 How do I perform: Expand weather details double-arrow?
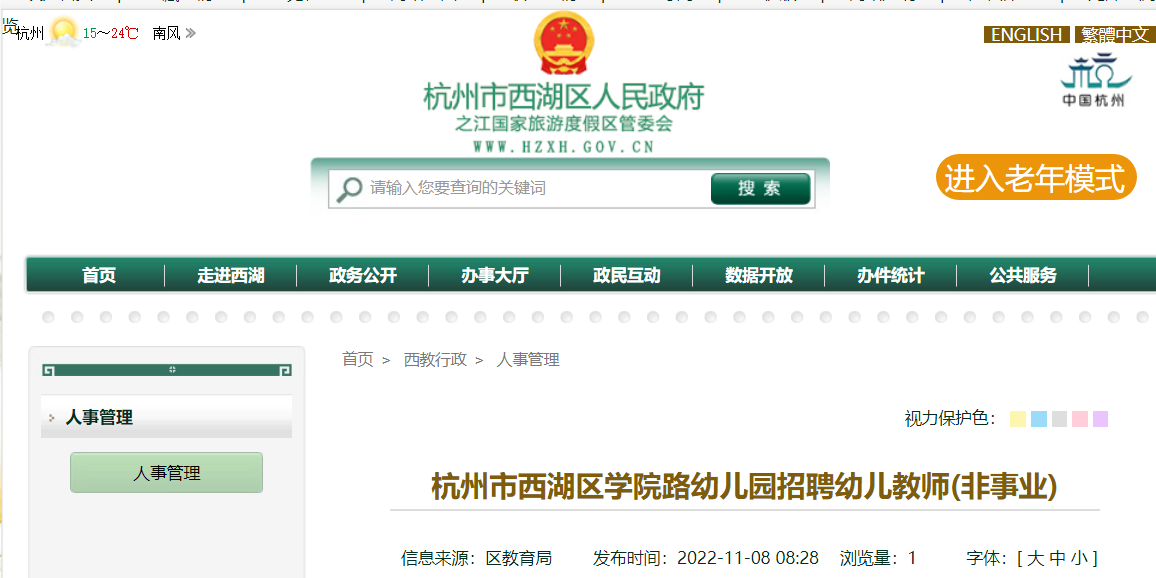coord(190,33)
